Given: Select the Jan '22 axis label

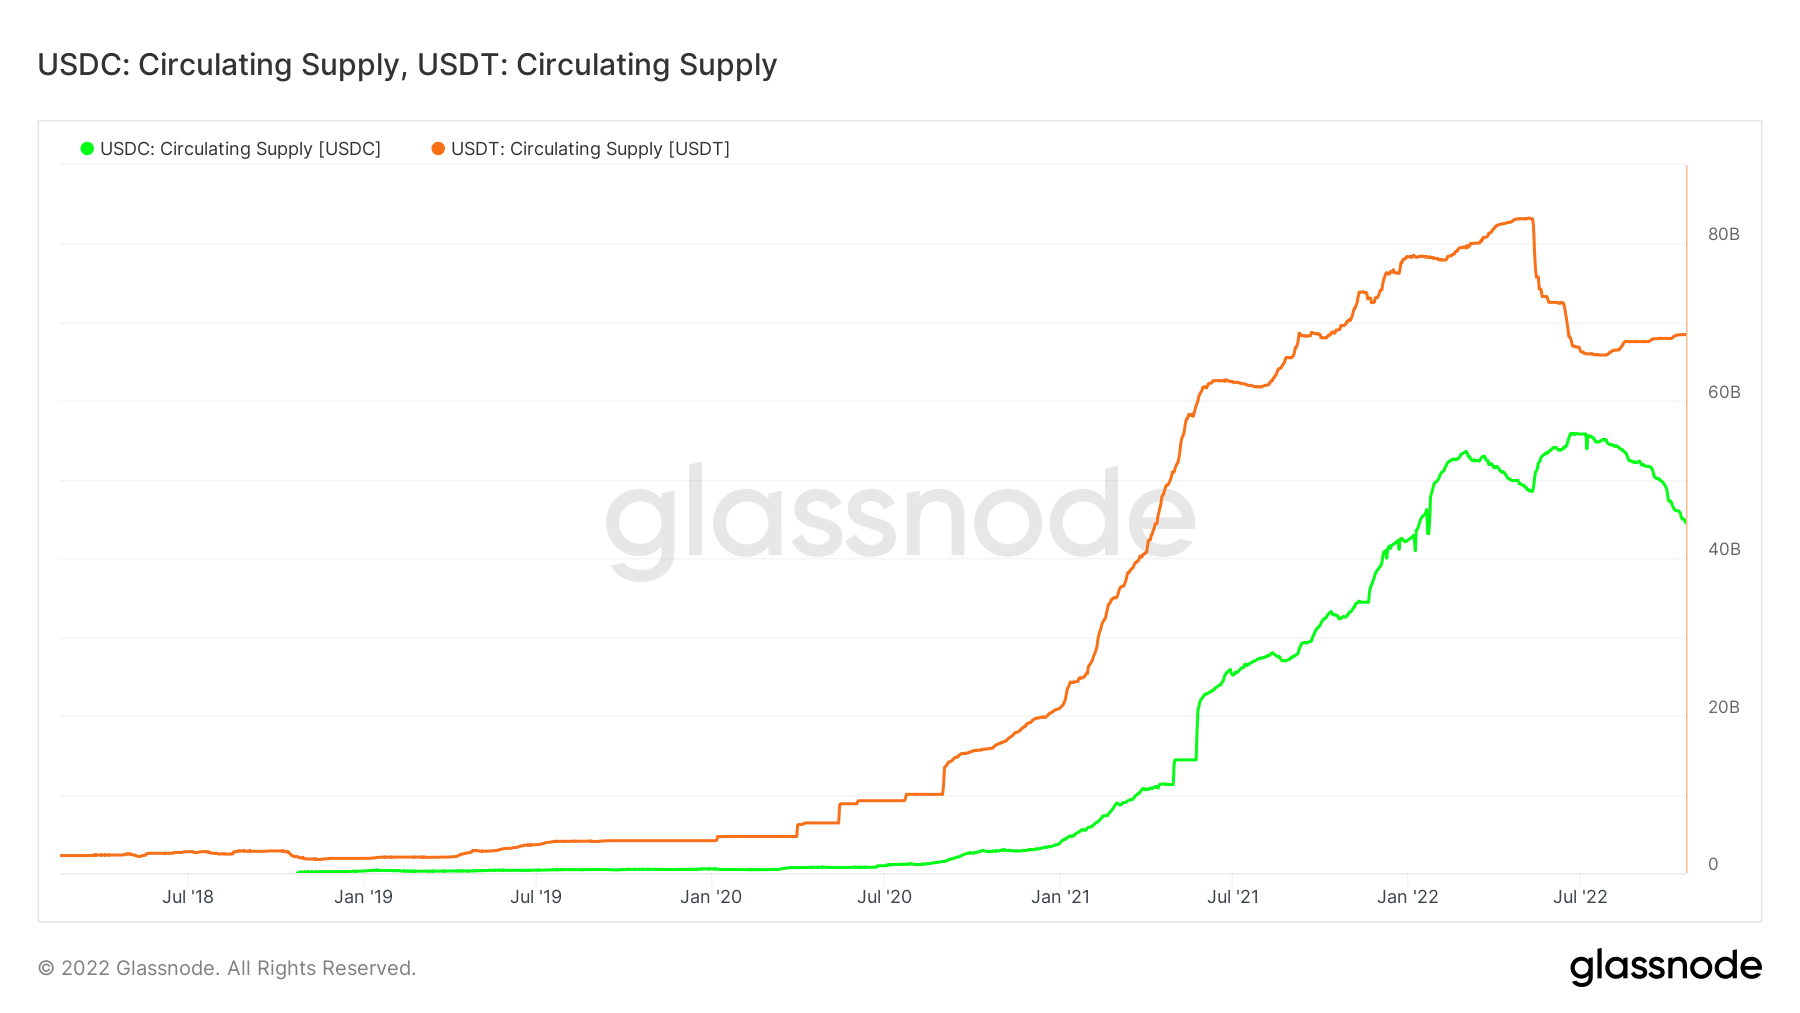Looking at the screenshot, I should pos(1408,897).
